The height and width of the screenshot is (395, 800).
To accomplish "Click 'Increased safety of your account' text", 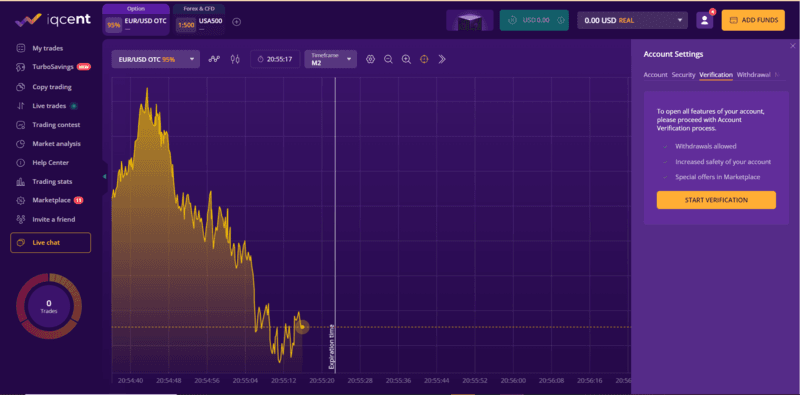I will [723, 162].
